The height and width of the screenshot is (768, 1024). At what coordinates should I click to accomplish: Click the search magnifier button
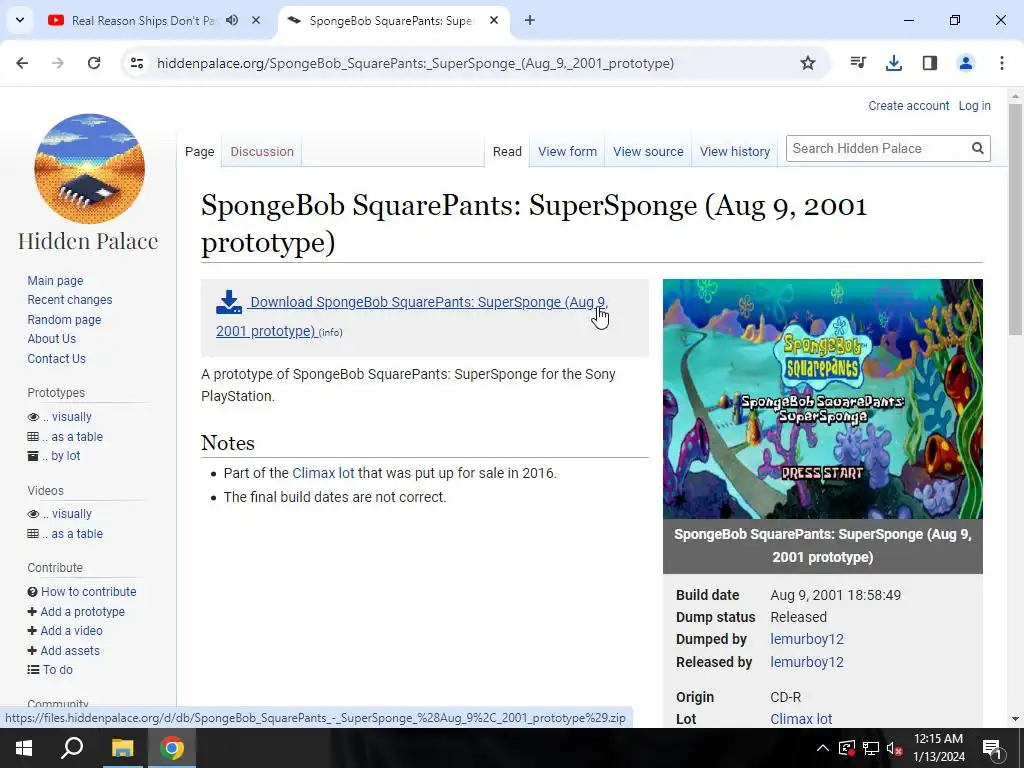[x=978, y=148]
